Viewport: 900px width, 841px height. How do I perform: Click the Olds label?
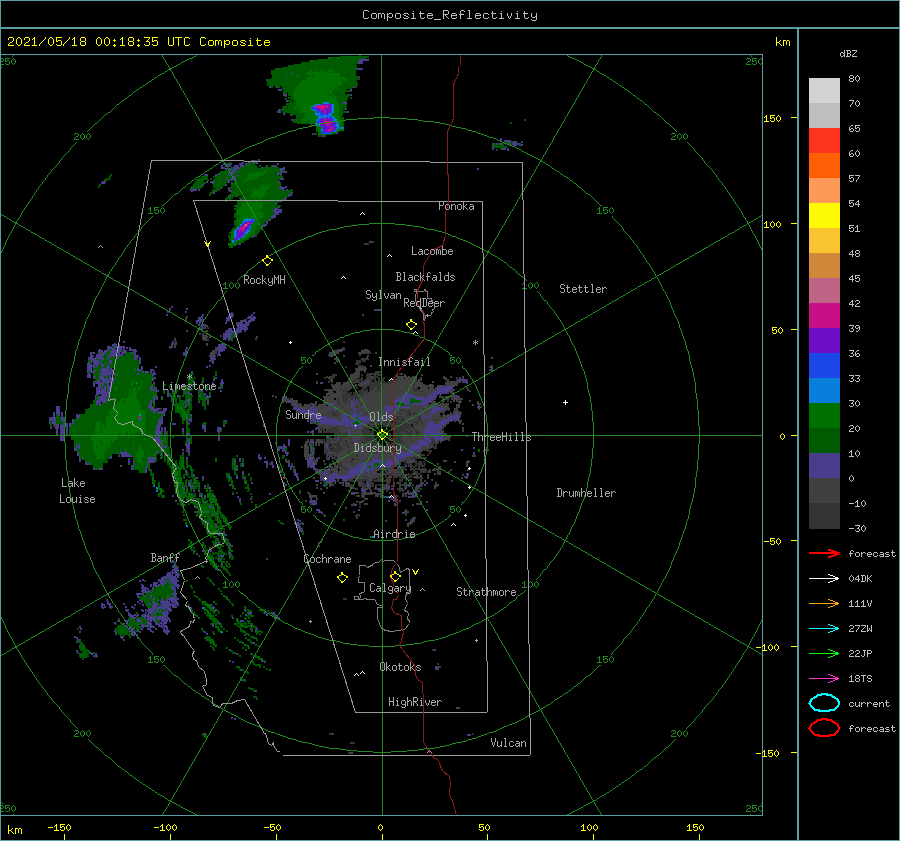381,417
